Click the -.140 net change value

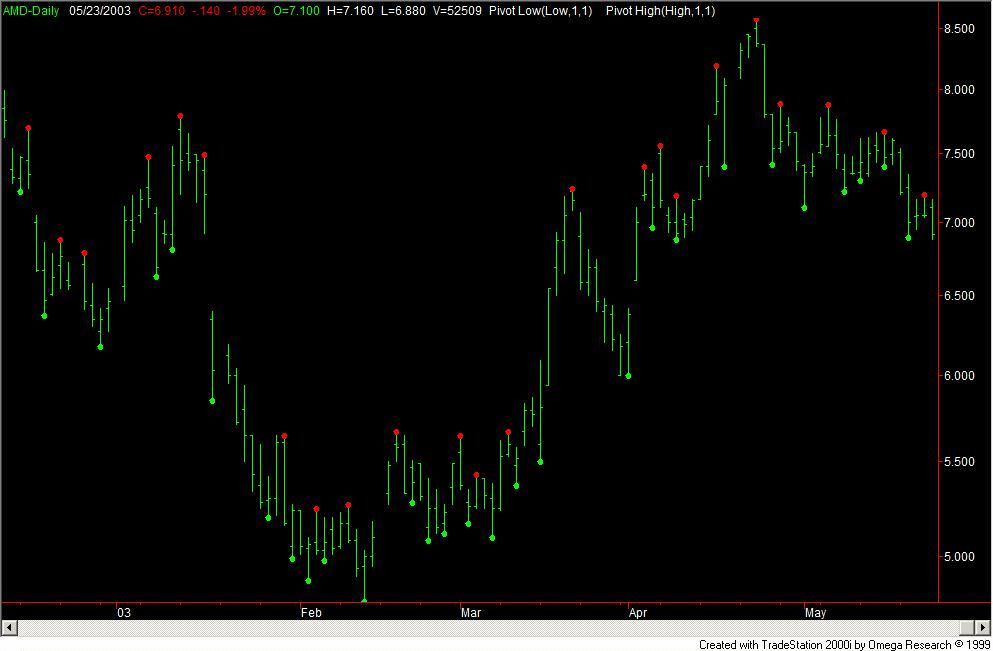click(207, 11)
